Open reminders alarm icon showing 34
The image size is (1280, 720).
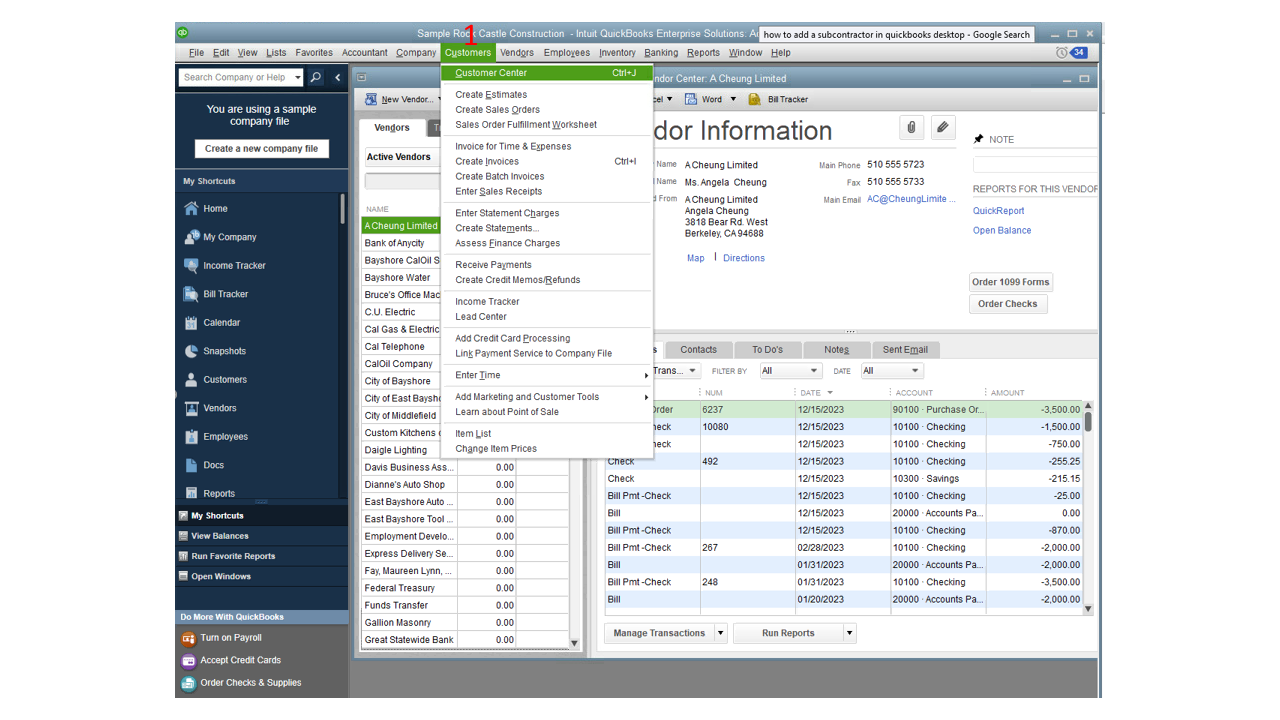pos(1071,53)
